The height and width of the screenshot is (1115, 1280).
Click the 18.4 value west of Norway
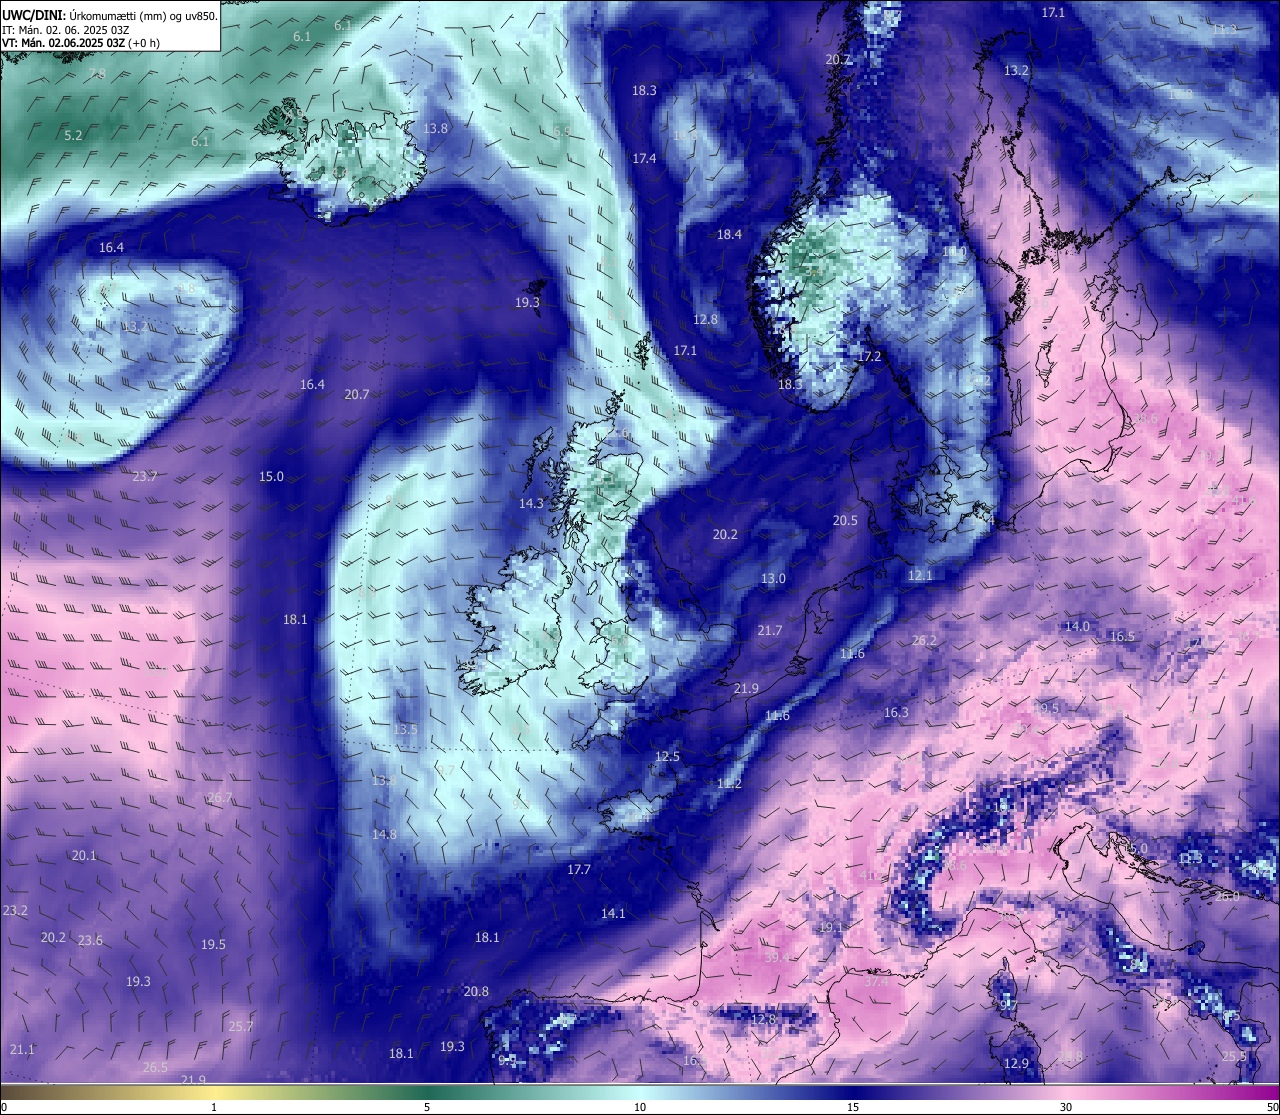(729, 234)
